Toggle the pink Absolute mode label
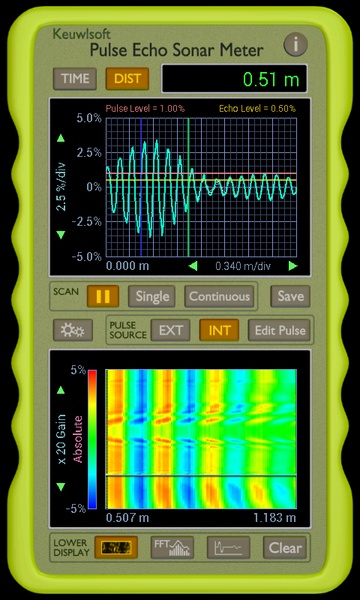This screenshot has height=600, width=360. [78, 439]
